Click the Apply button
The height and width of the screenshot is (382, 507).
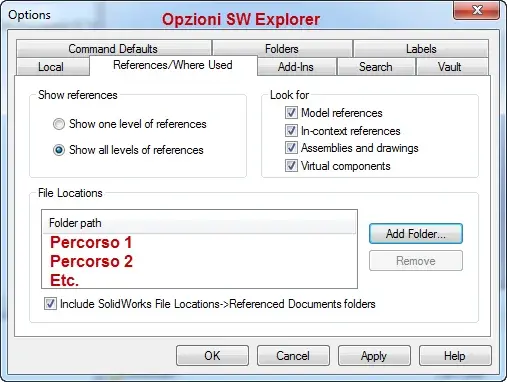coord(374,356)
